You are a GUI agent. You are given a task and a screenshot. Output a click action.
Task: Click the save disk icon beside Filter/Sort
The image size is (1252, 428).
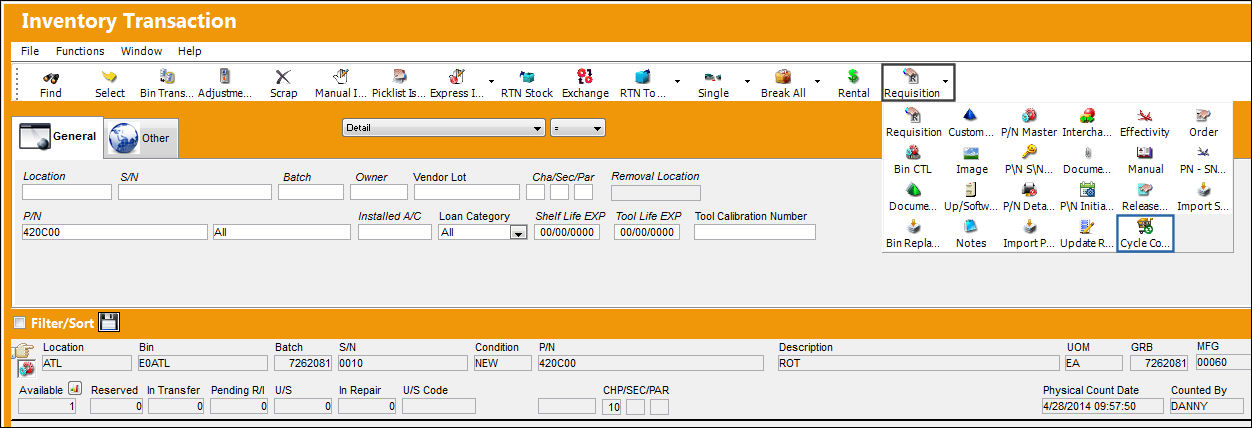109,322
